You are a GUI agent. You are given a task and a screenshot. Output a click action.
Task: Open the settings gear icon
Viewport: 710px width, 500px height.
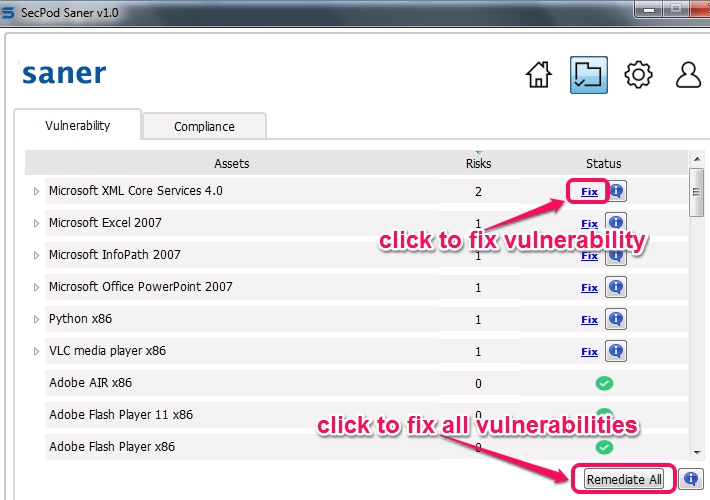tap(638, 75)
